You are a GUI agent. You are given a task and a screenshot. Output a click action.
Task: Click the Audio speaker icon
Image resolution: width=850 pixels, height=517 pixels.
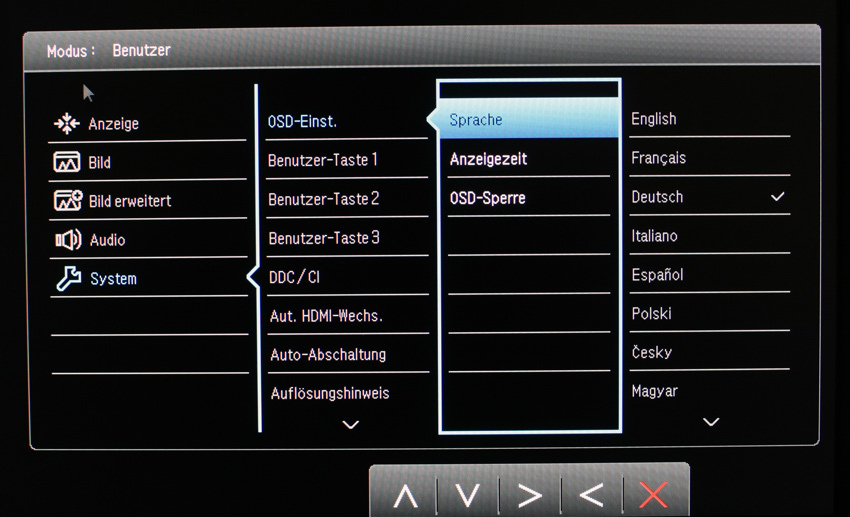pos(68,240)
